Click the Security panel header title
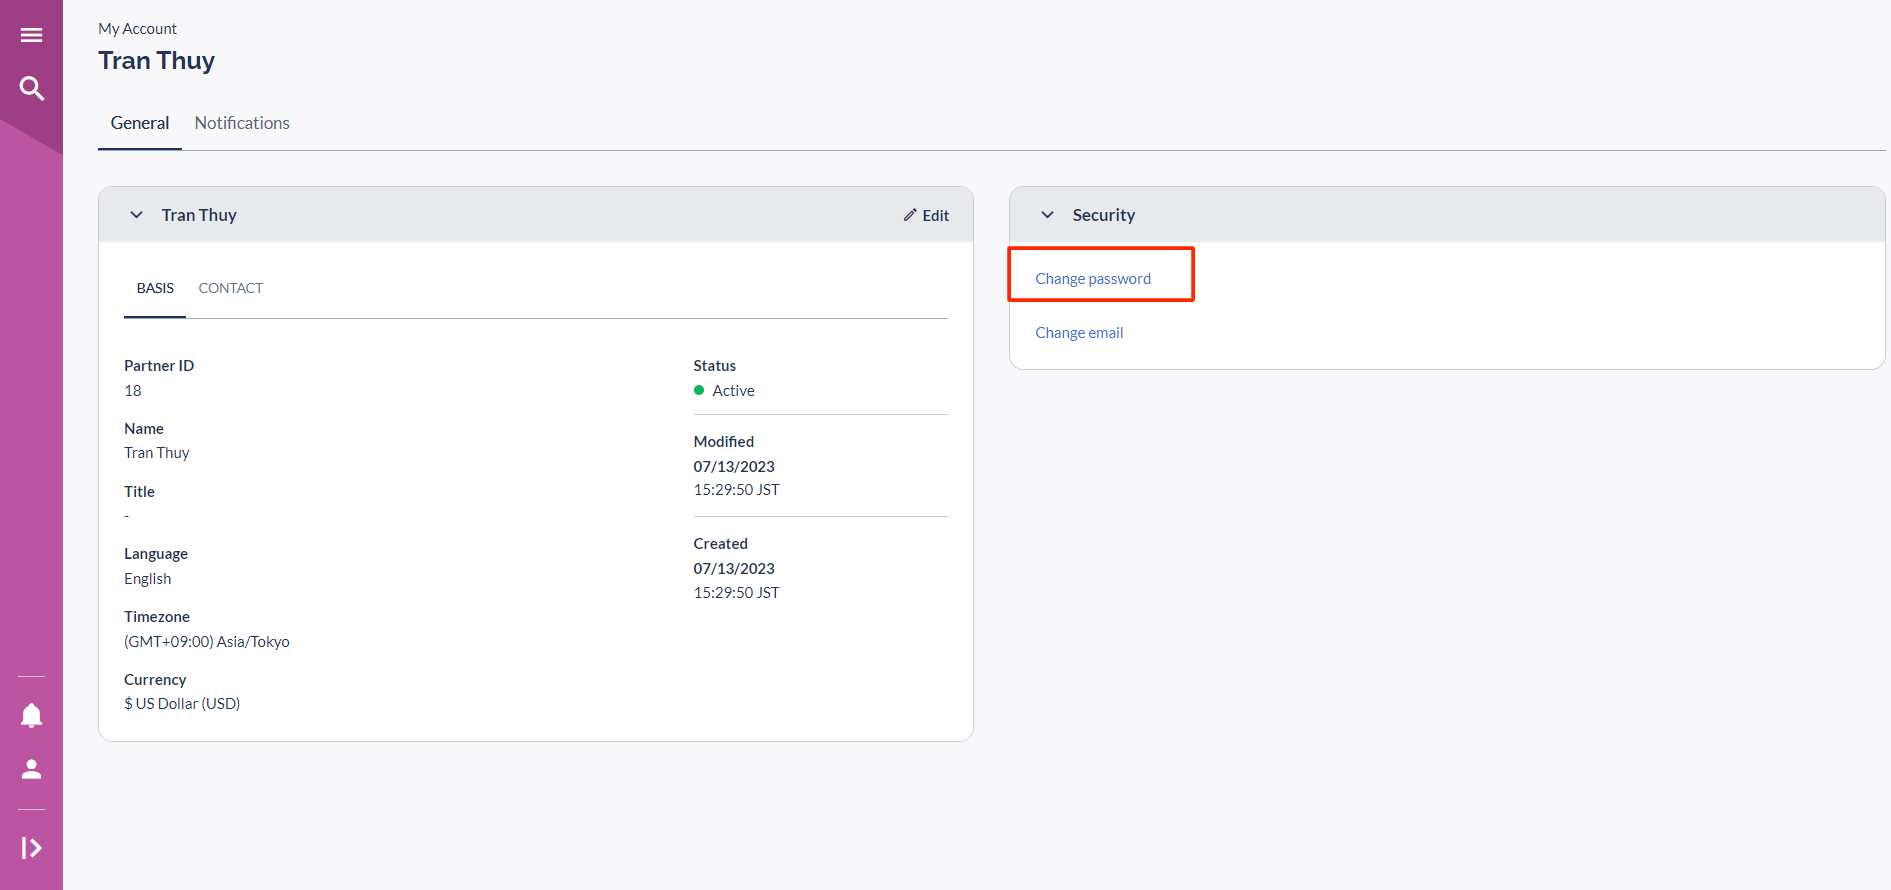Viewport: 1891px width, 890px height. pos(1103,215)
